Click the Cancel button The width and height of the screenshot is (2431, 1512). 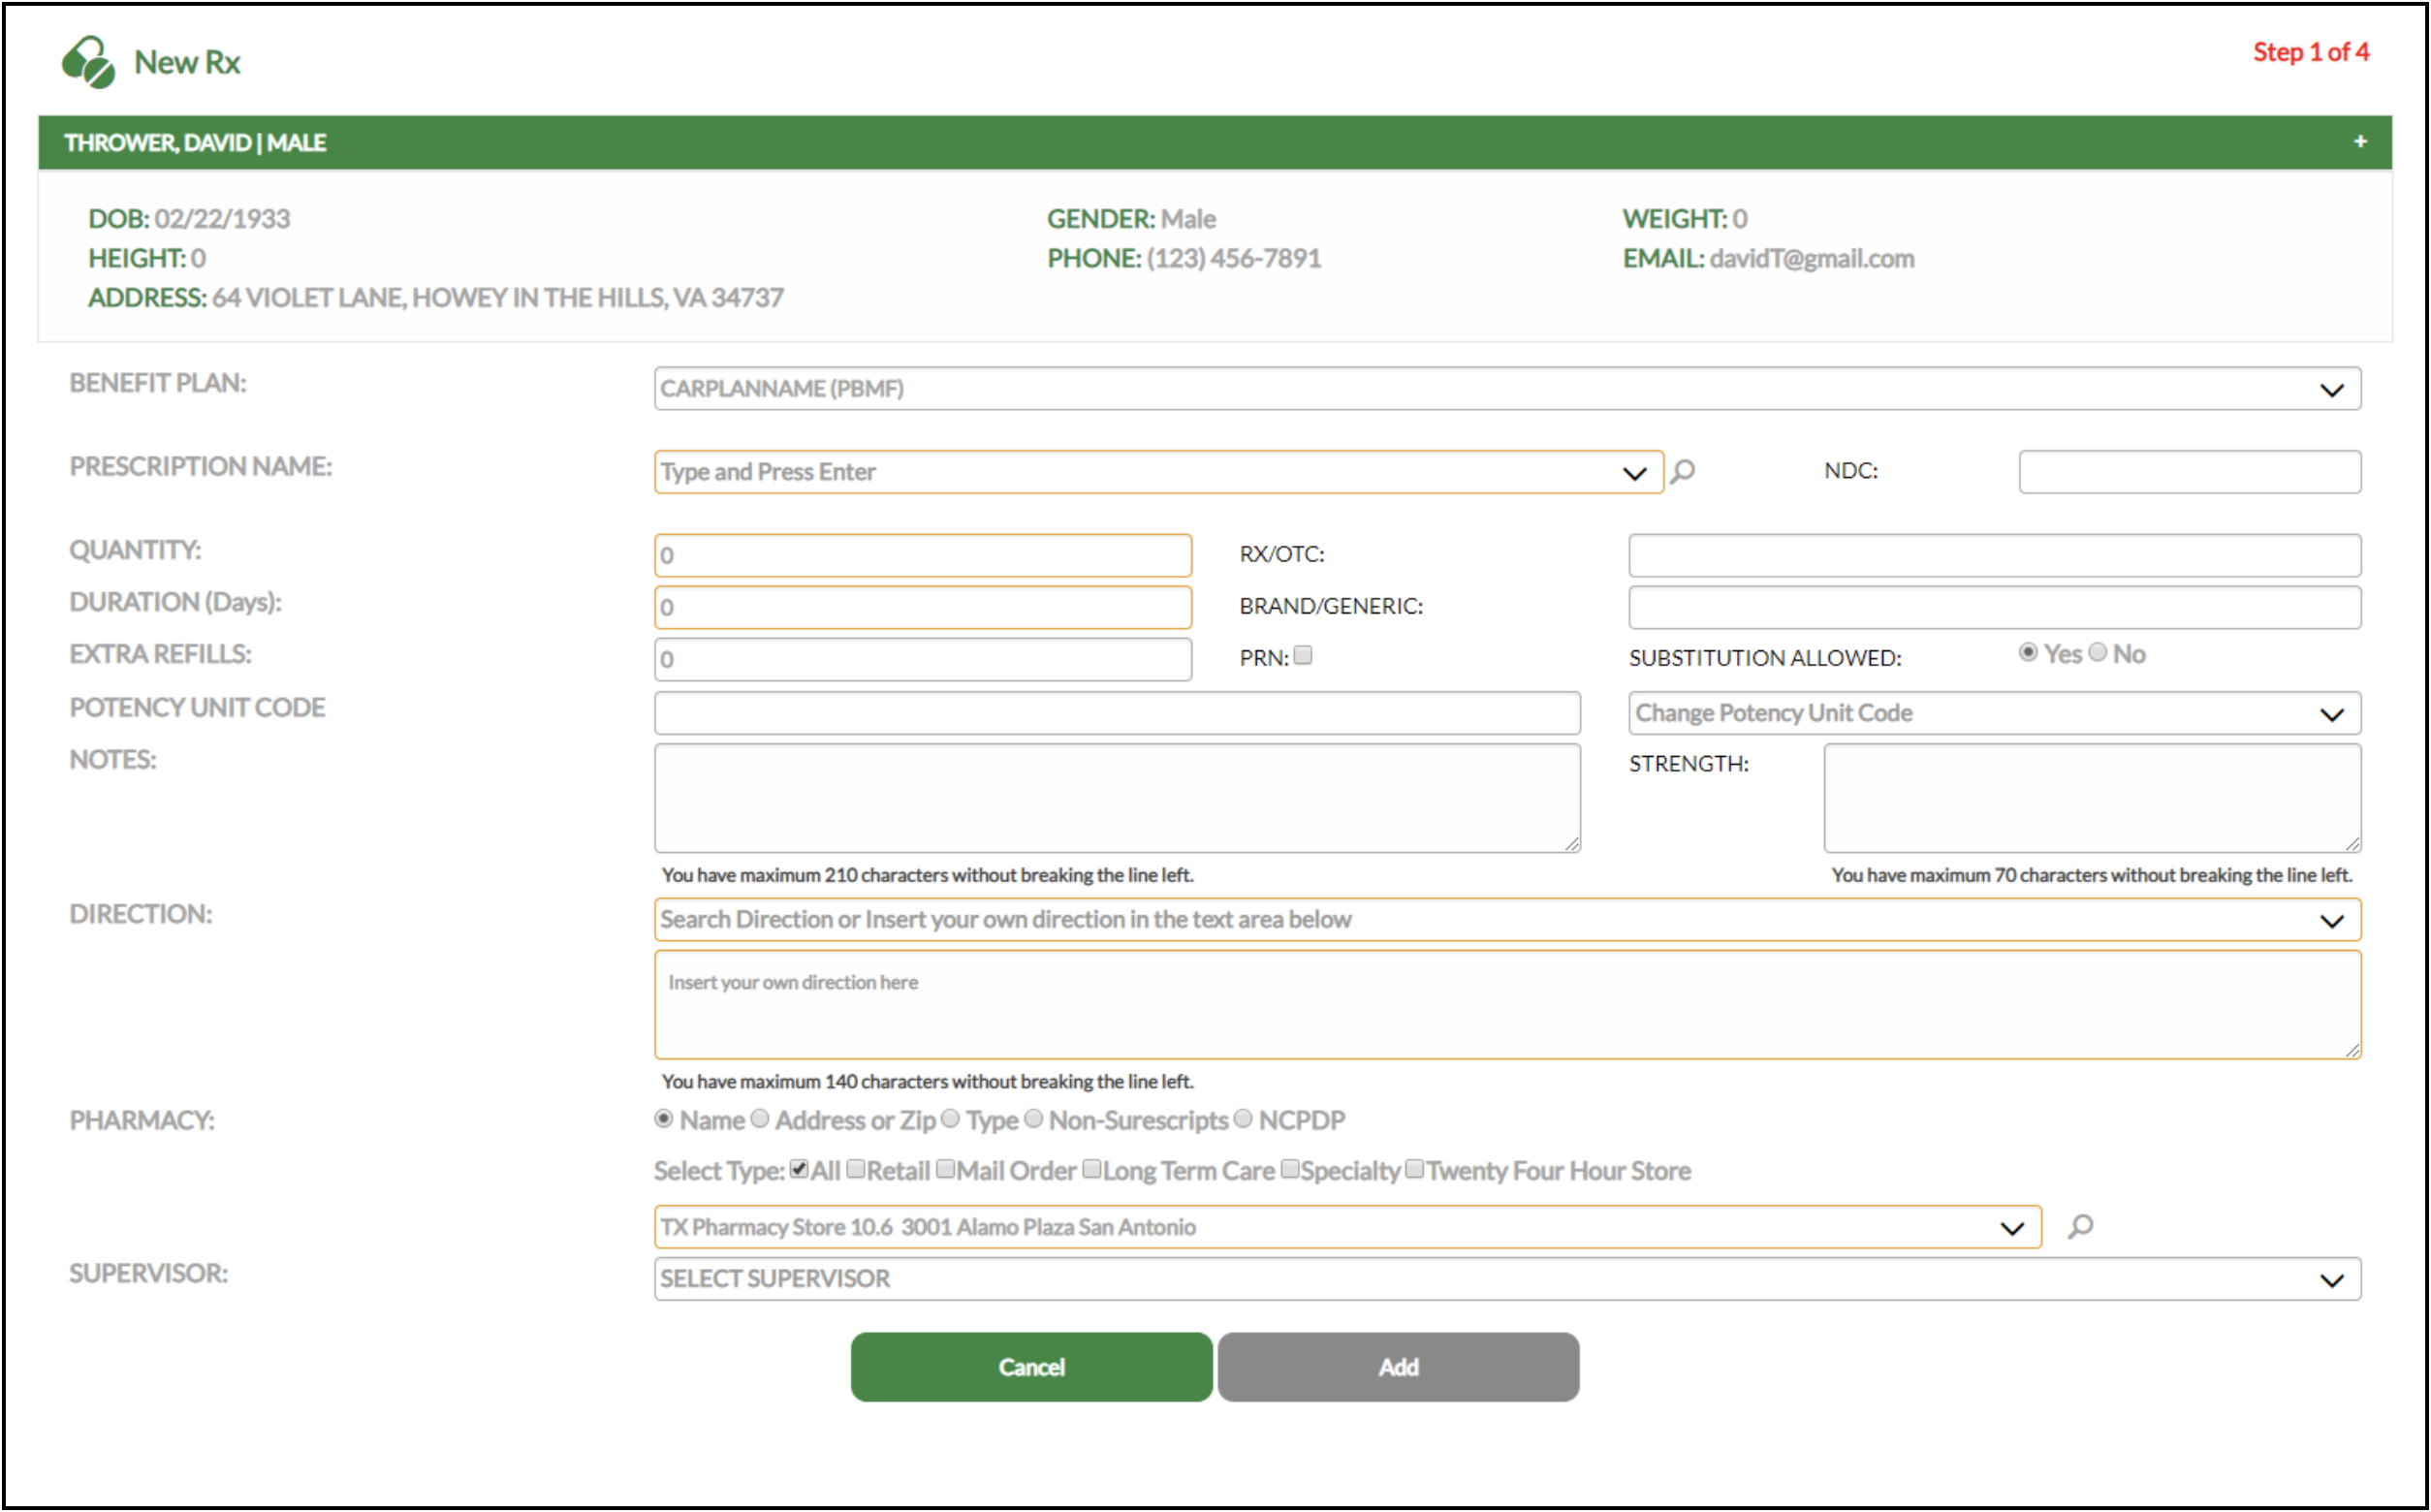[1031, 1367]
